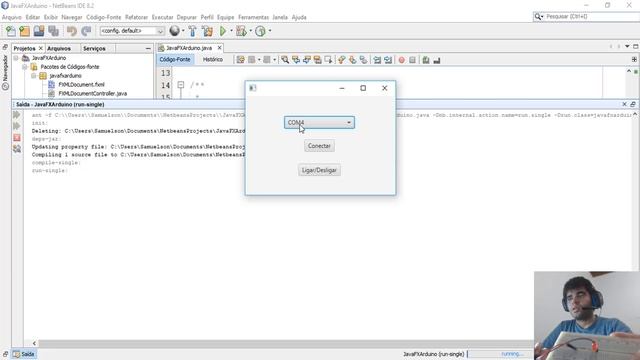Image resolution: width=640 pixels, height=360 pixels.
Task: Click the Ligar/Desligar button
Action: coord(319,170)
